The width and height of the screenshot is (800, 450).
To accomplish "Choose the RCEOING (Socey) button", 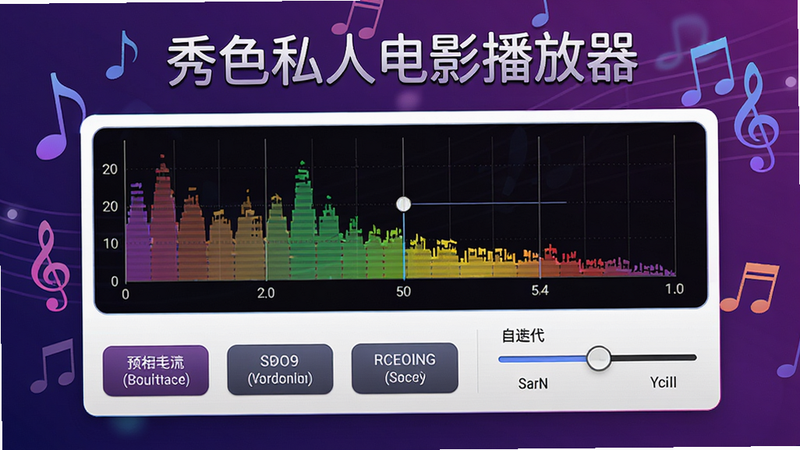I will pyautogui.click(x=405, y=368).
